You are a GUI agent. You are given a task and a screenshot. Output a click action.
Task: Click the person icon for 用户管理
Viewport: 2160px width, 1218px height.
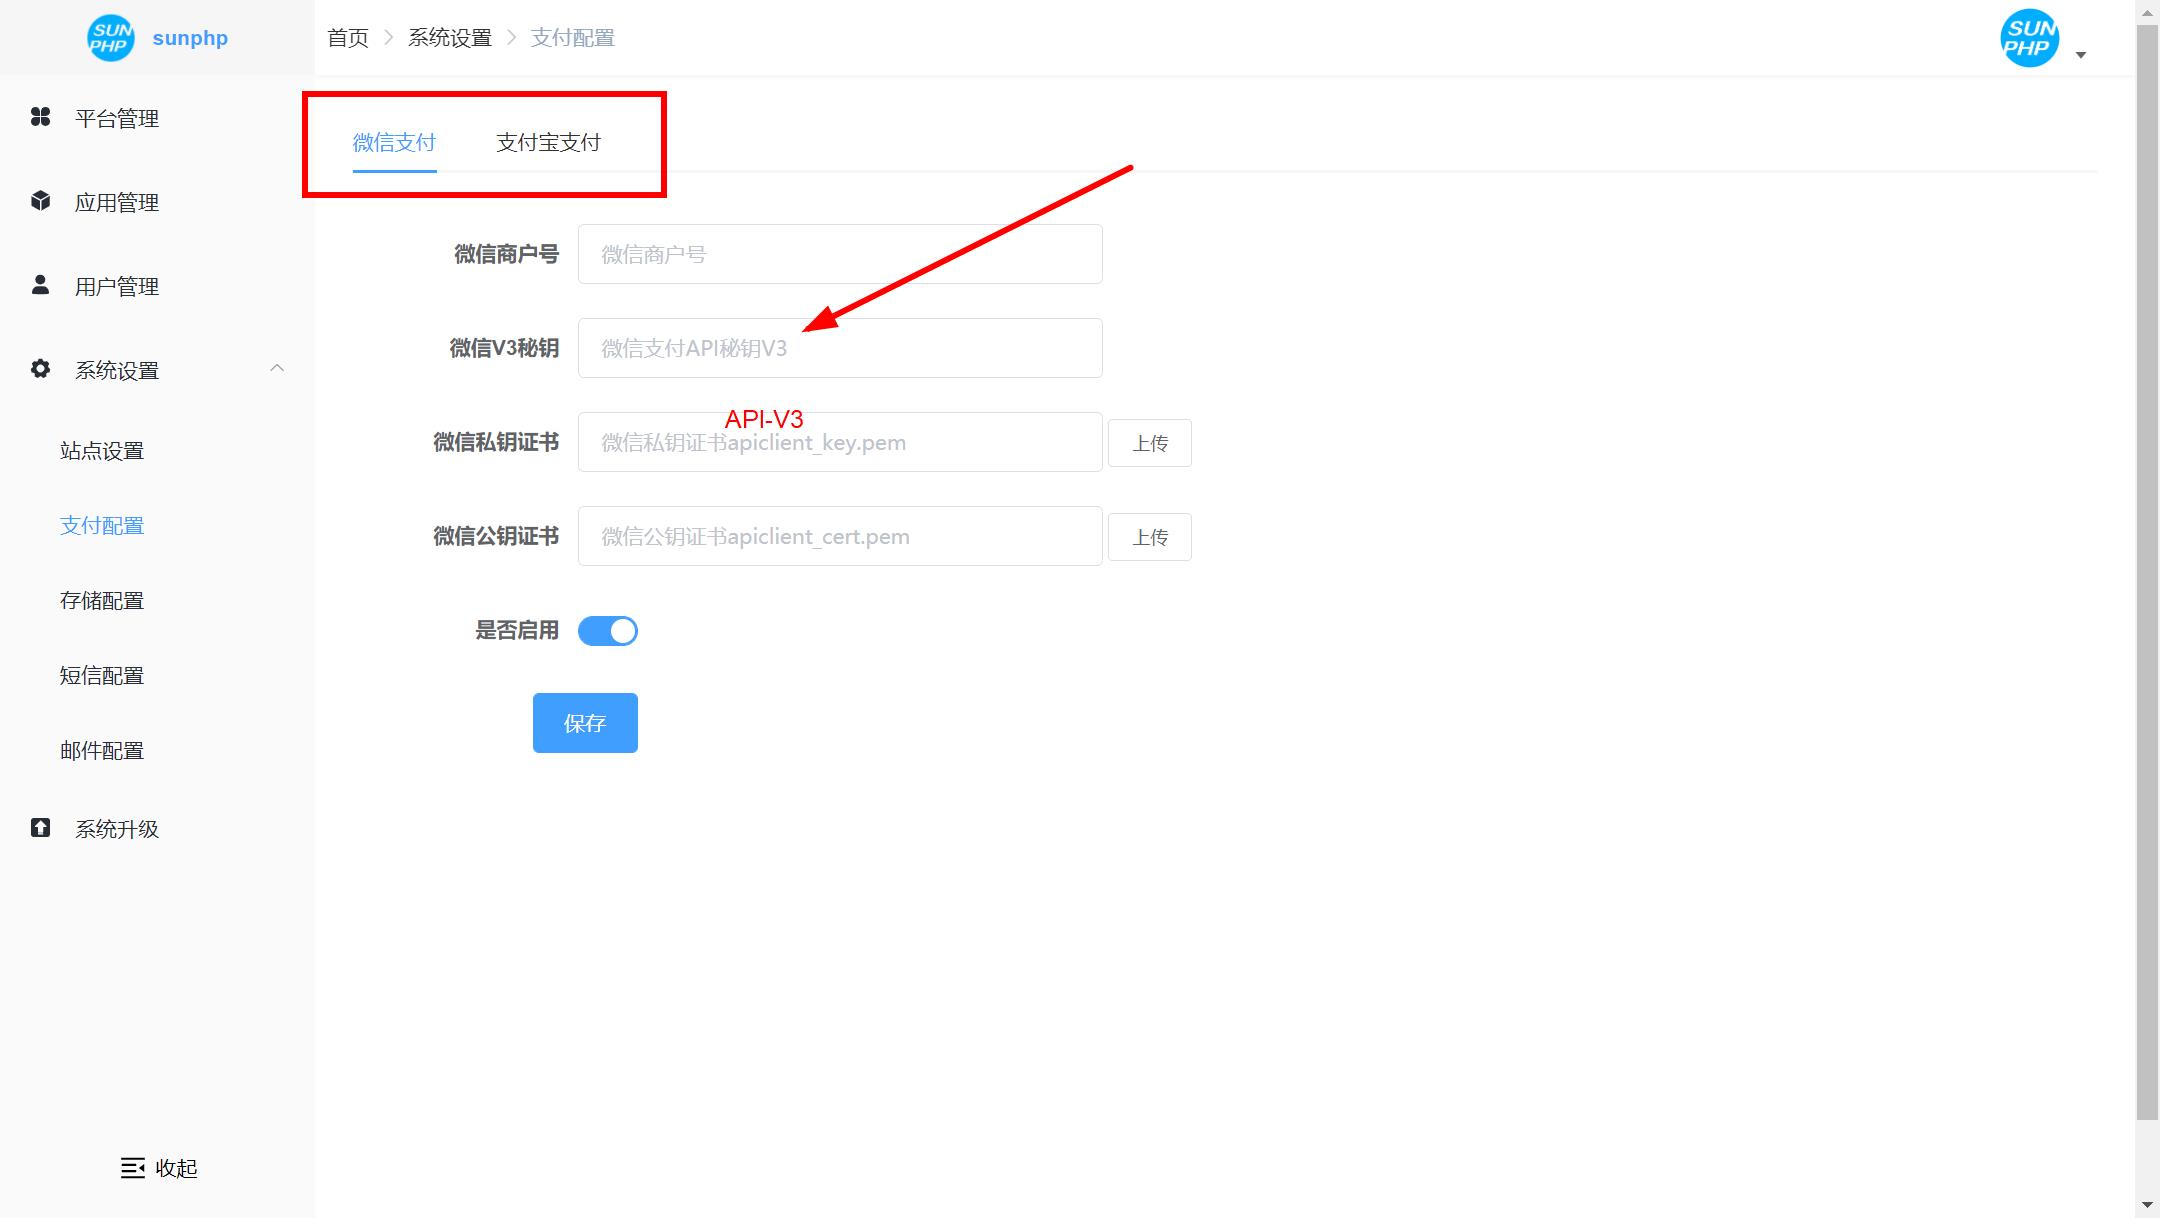click(x=40, y=285)
